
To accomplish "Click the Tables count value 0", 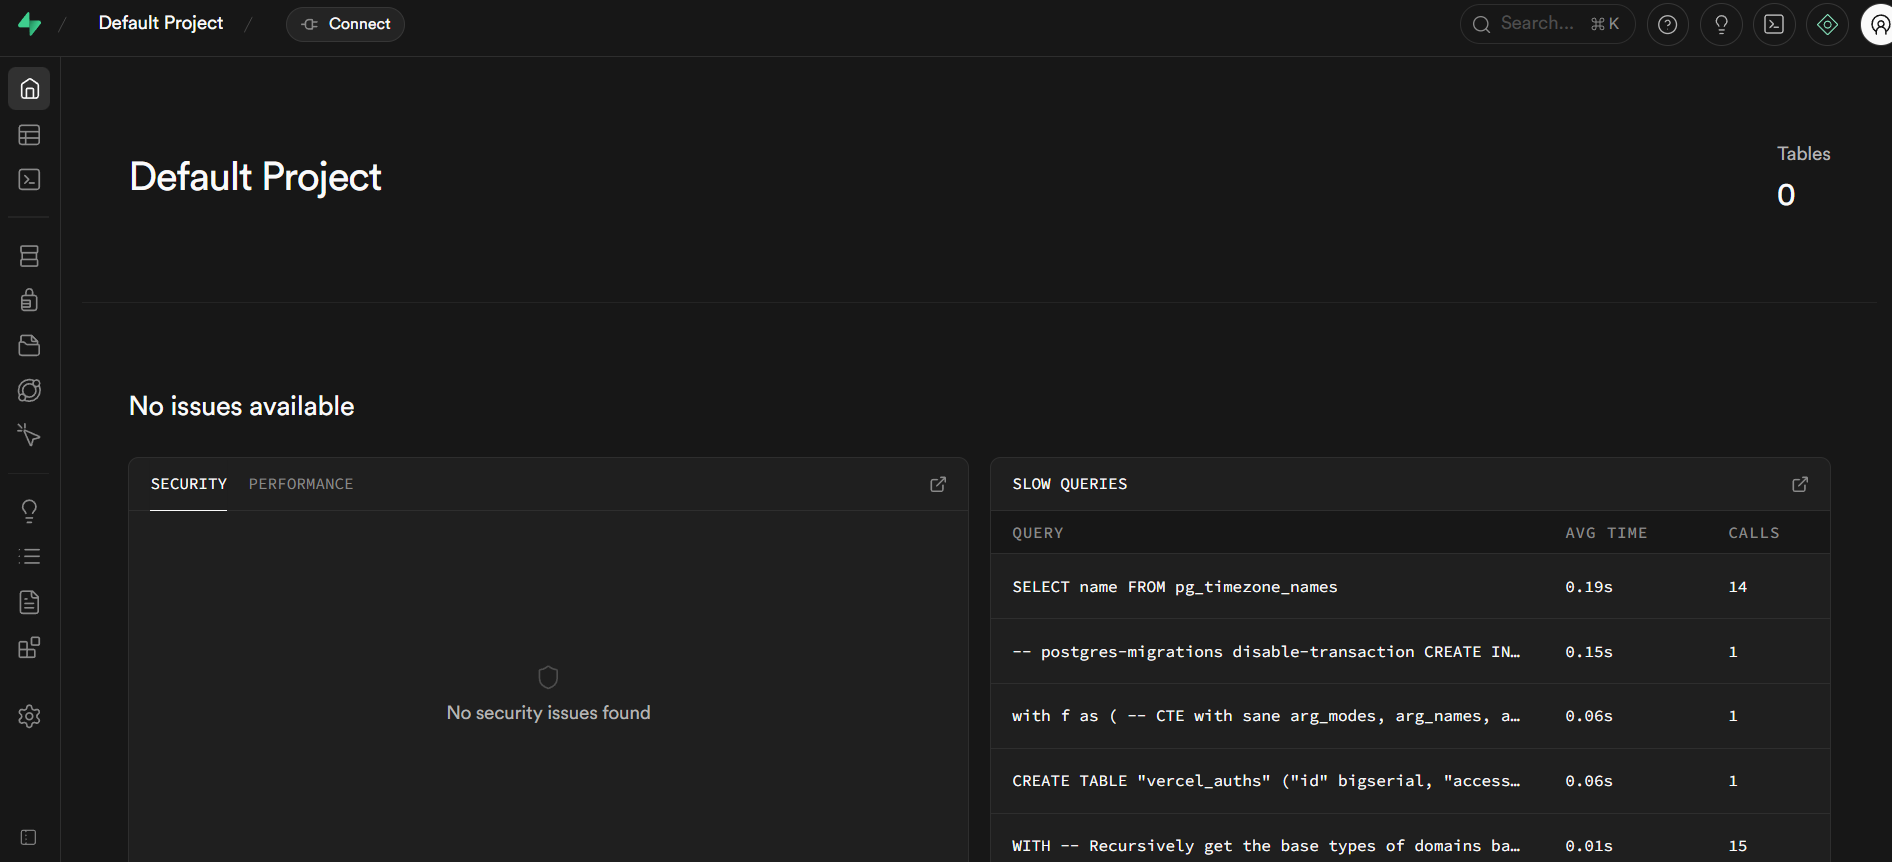I will [1786, 195].
